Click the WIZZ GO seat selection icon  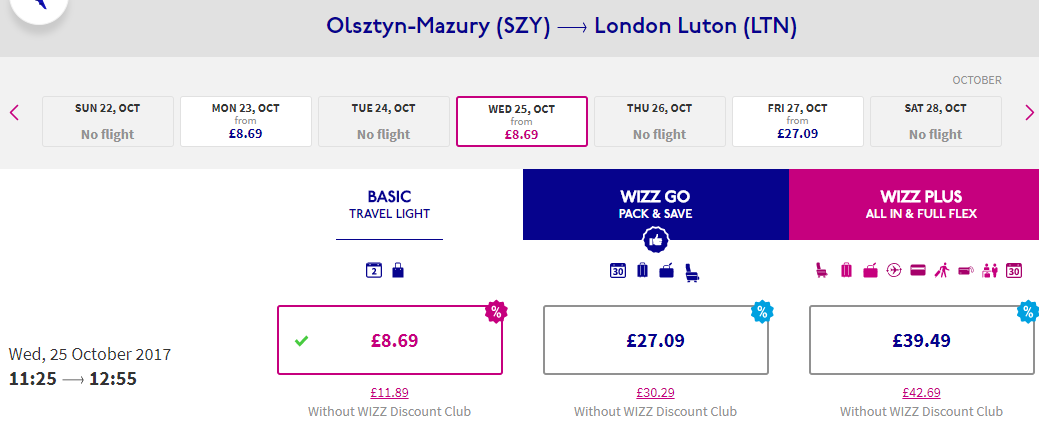tap(694, 272)
